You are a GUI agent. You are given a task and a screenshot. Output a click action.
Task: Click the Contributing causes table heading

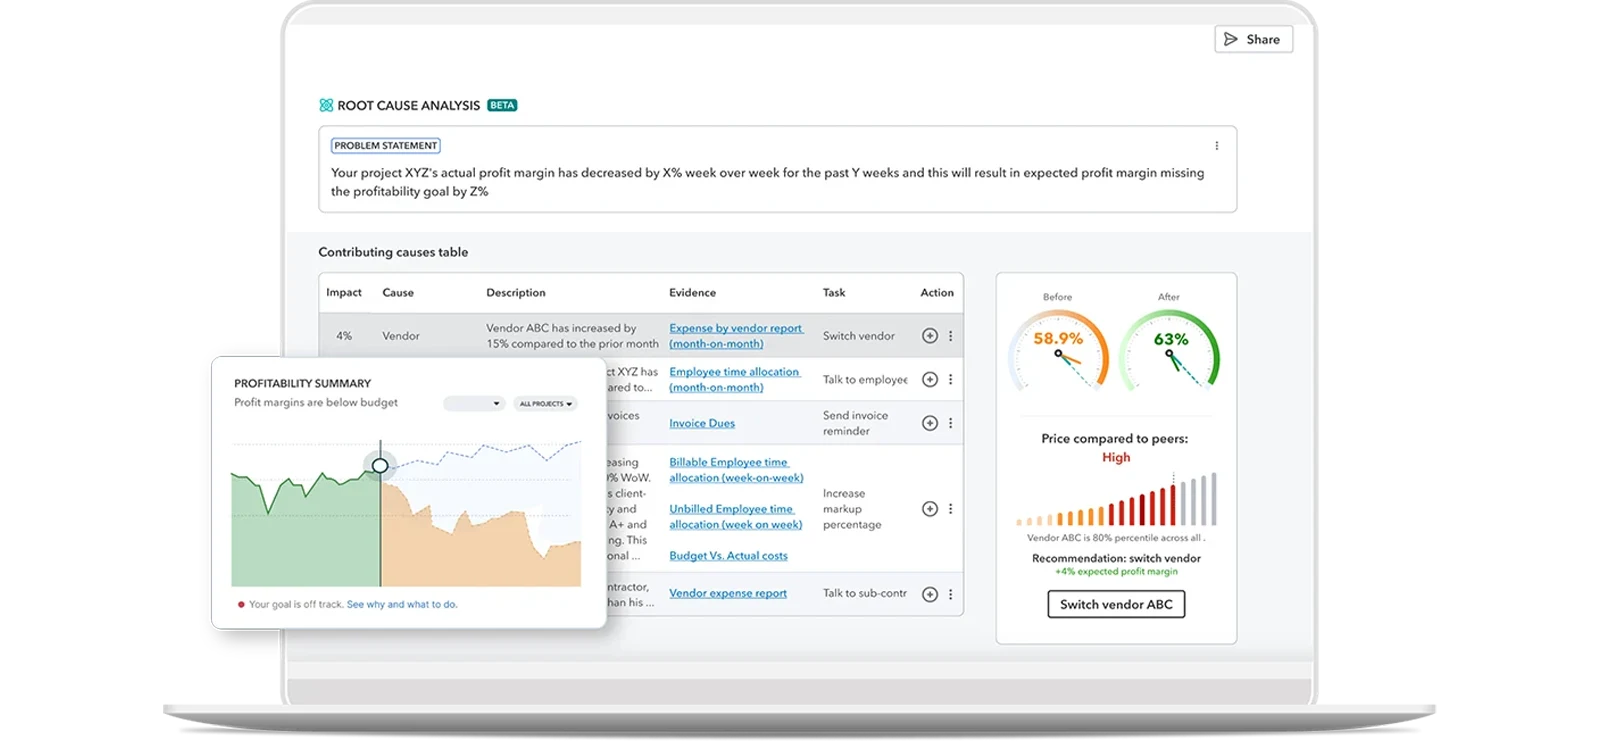(393, 252)
